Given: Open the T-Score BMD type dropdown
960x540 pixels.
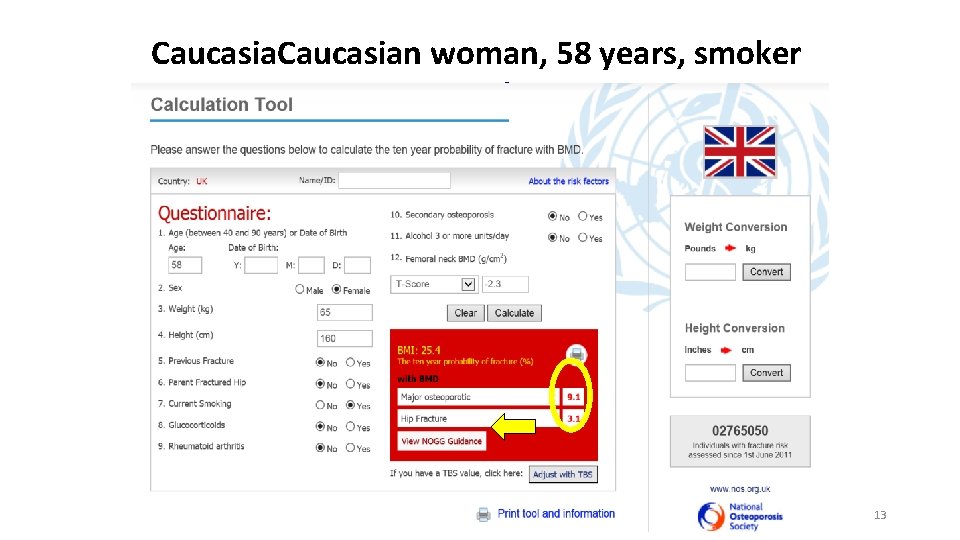Looking at the screenshot, I should pyautogui.click(x=433, y=284).
